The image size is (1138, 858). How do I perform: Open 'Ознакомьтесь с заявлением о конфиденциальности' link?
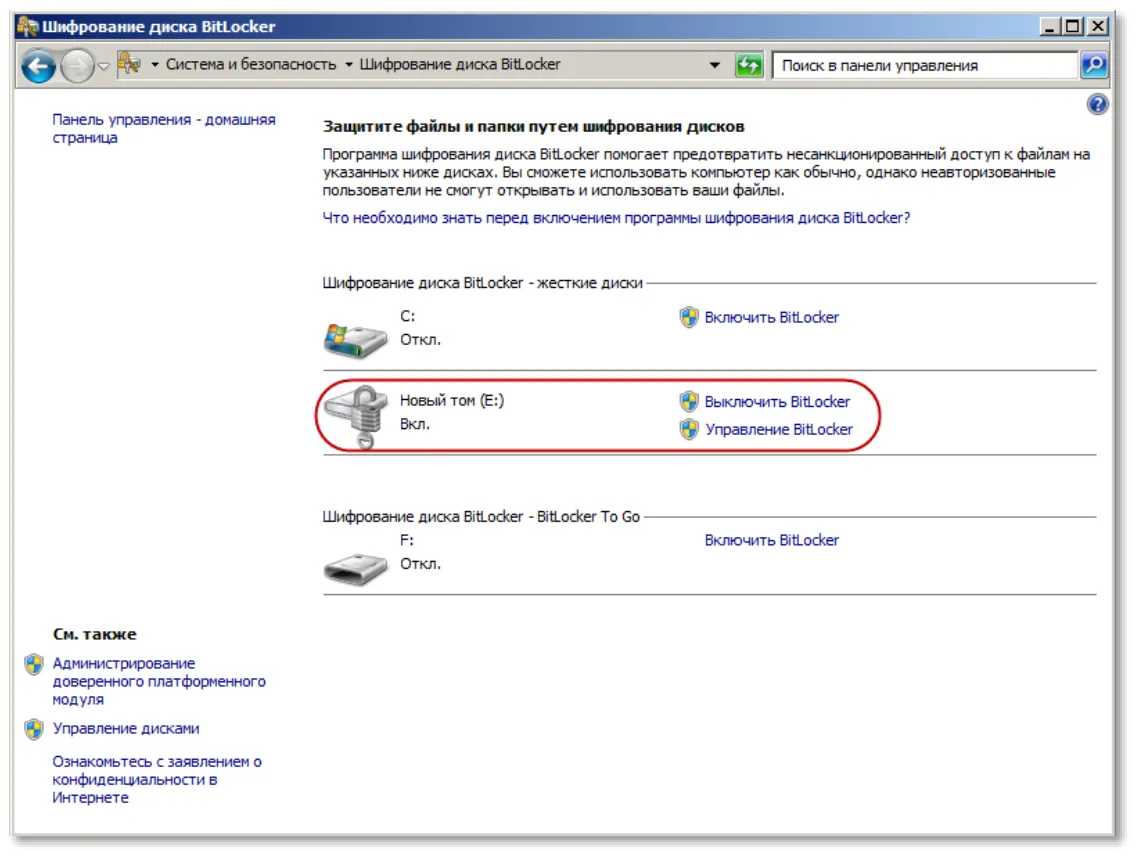tap(157, 780)
